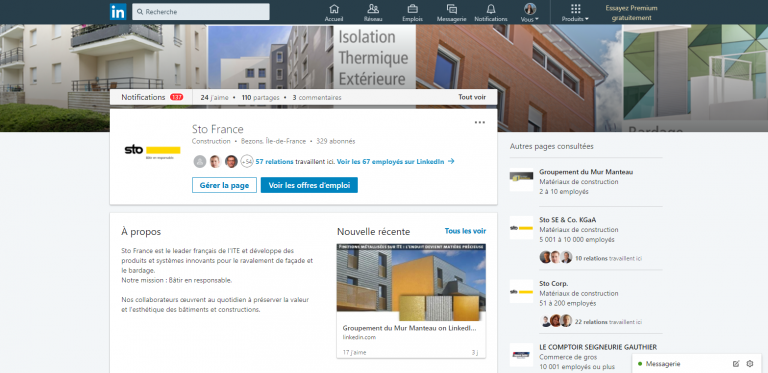Screen dimensions: 768x373
Task: Click Tous les voir next to Nouvelle récente
Action: pyautogui.click(x=465, y=231)
